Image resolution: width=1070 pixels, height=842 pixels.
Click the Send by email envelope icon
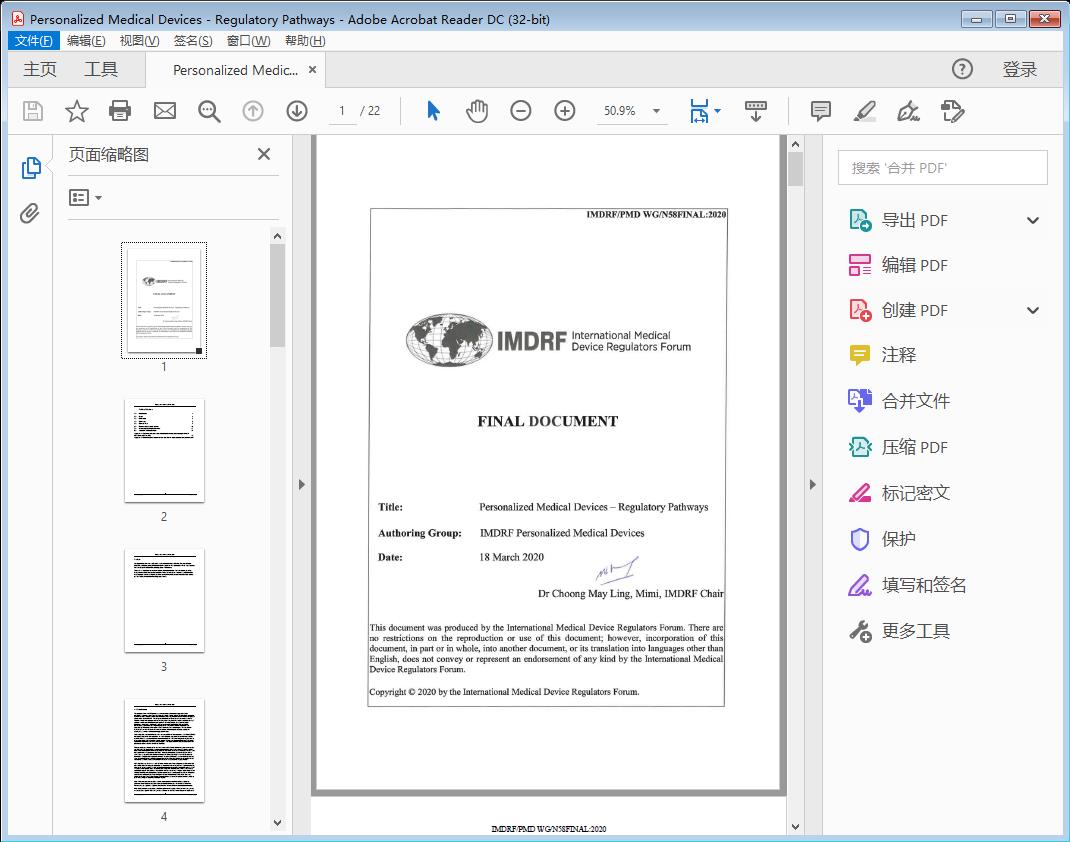click(x=165, y=111)
